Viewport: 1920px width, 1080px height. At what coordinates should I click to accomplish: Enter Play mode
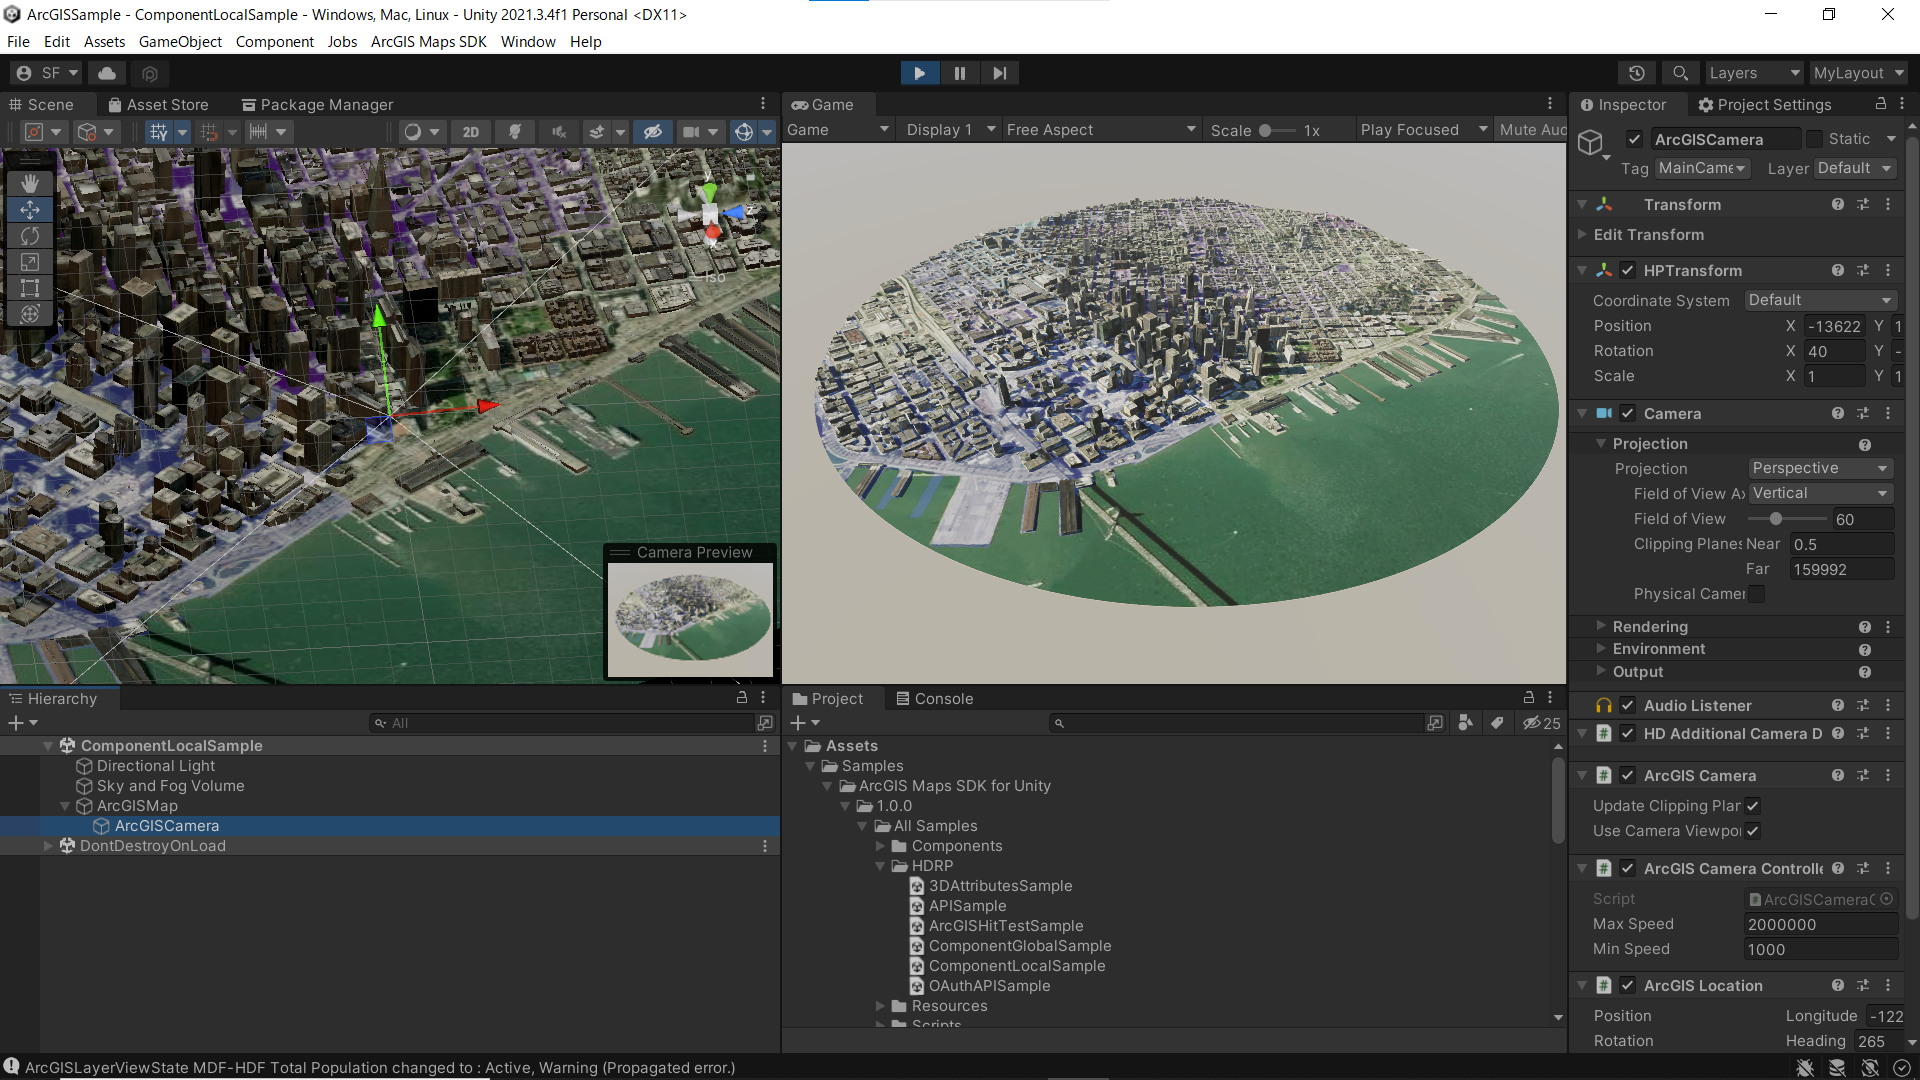[919, 72]
